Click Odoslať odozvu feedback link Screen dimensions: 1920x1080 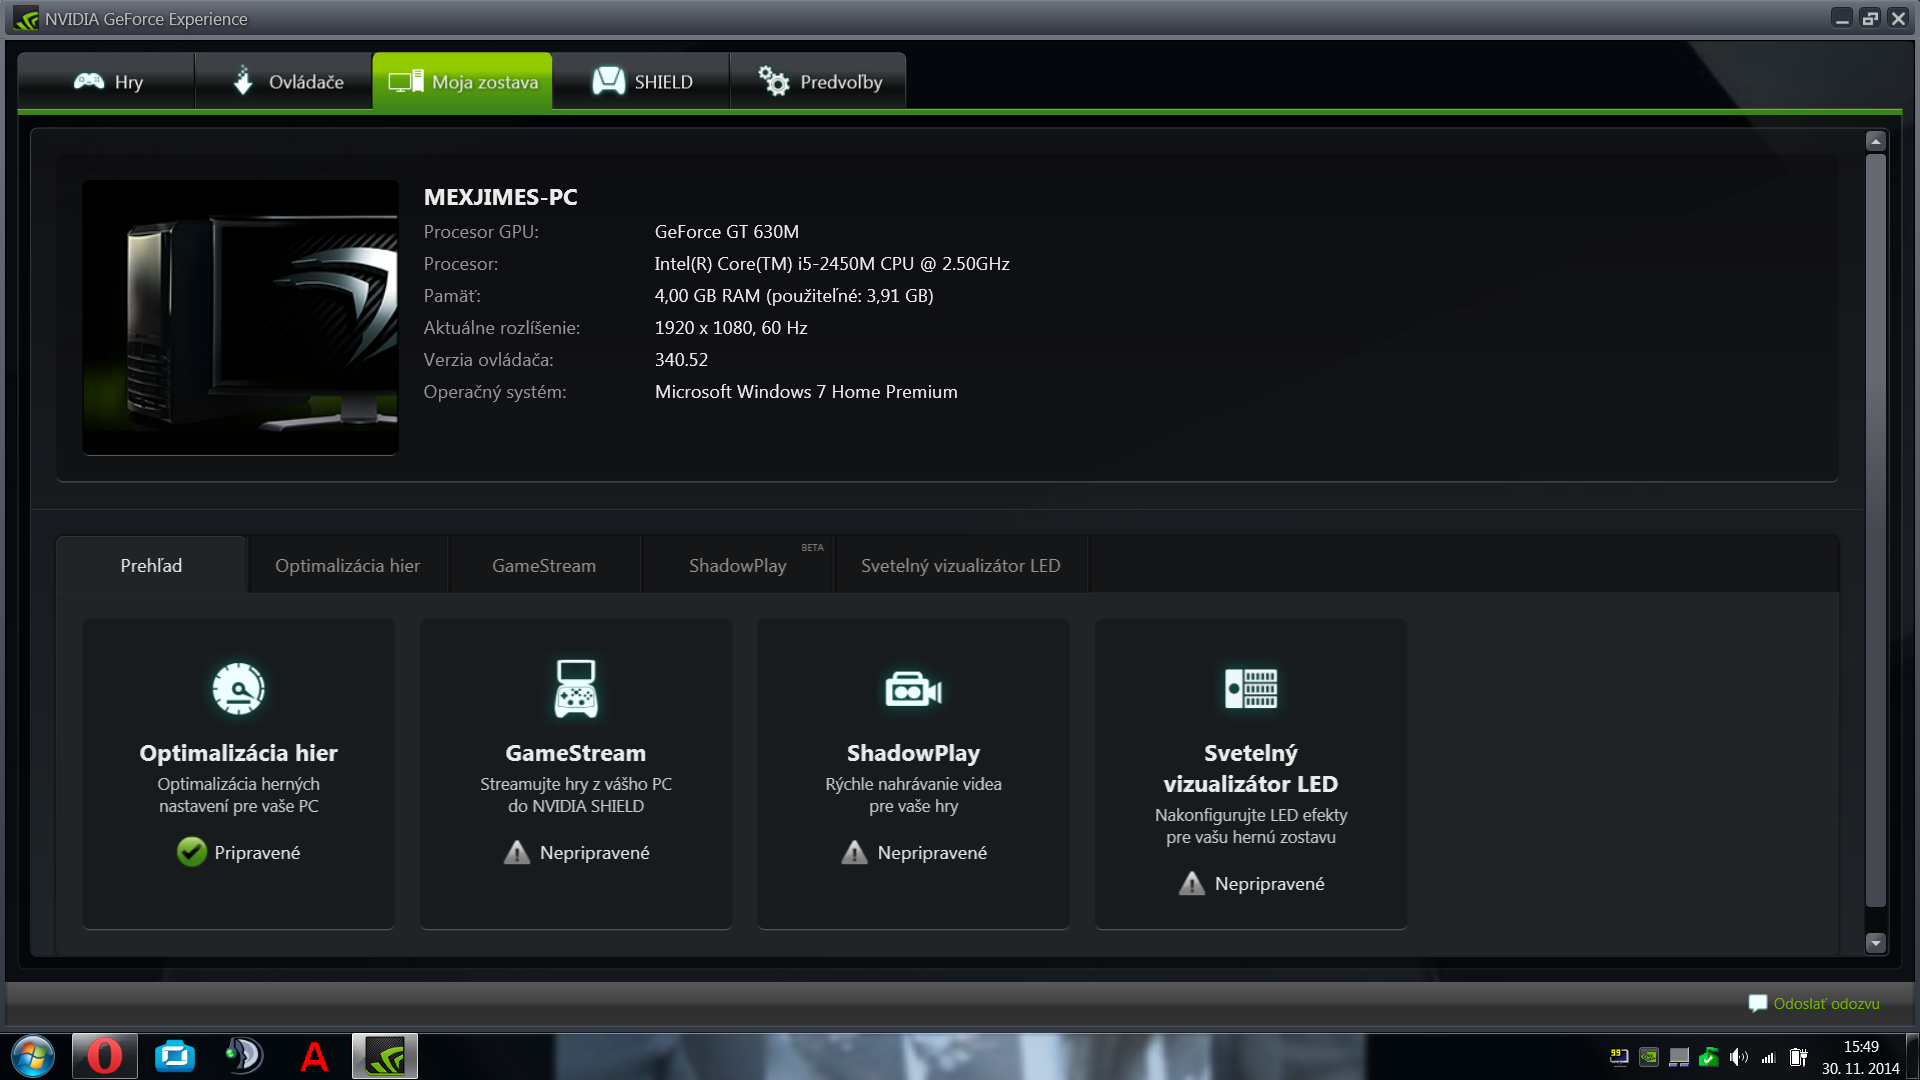[1825, 1003]
